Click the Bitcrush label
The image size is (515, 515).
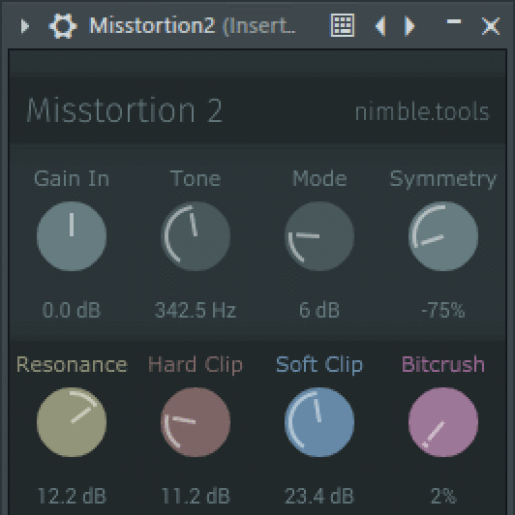coord(443,364)
